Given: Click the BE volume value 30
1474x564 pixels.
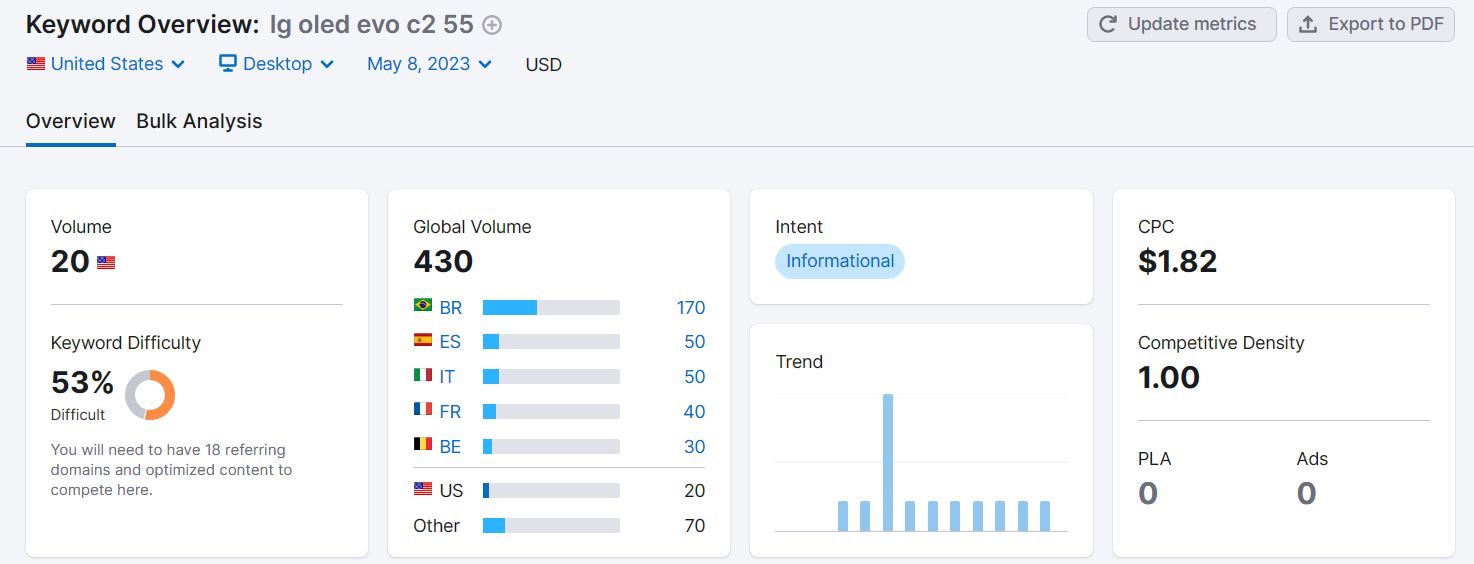Looking at the screenshot, I should pos(695,447).
